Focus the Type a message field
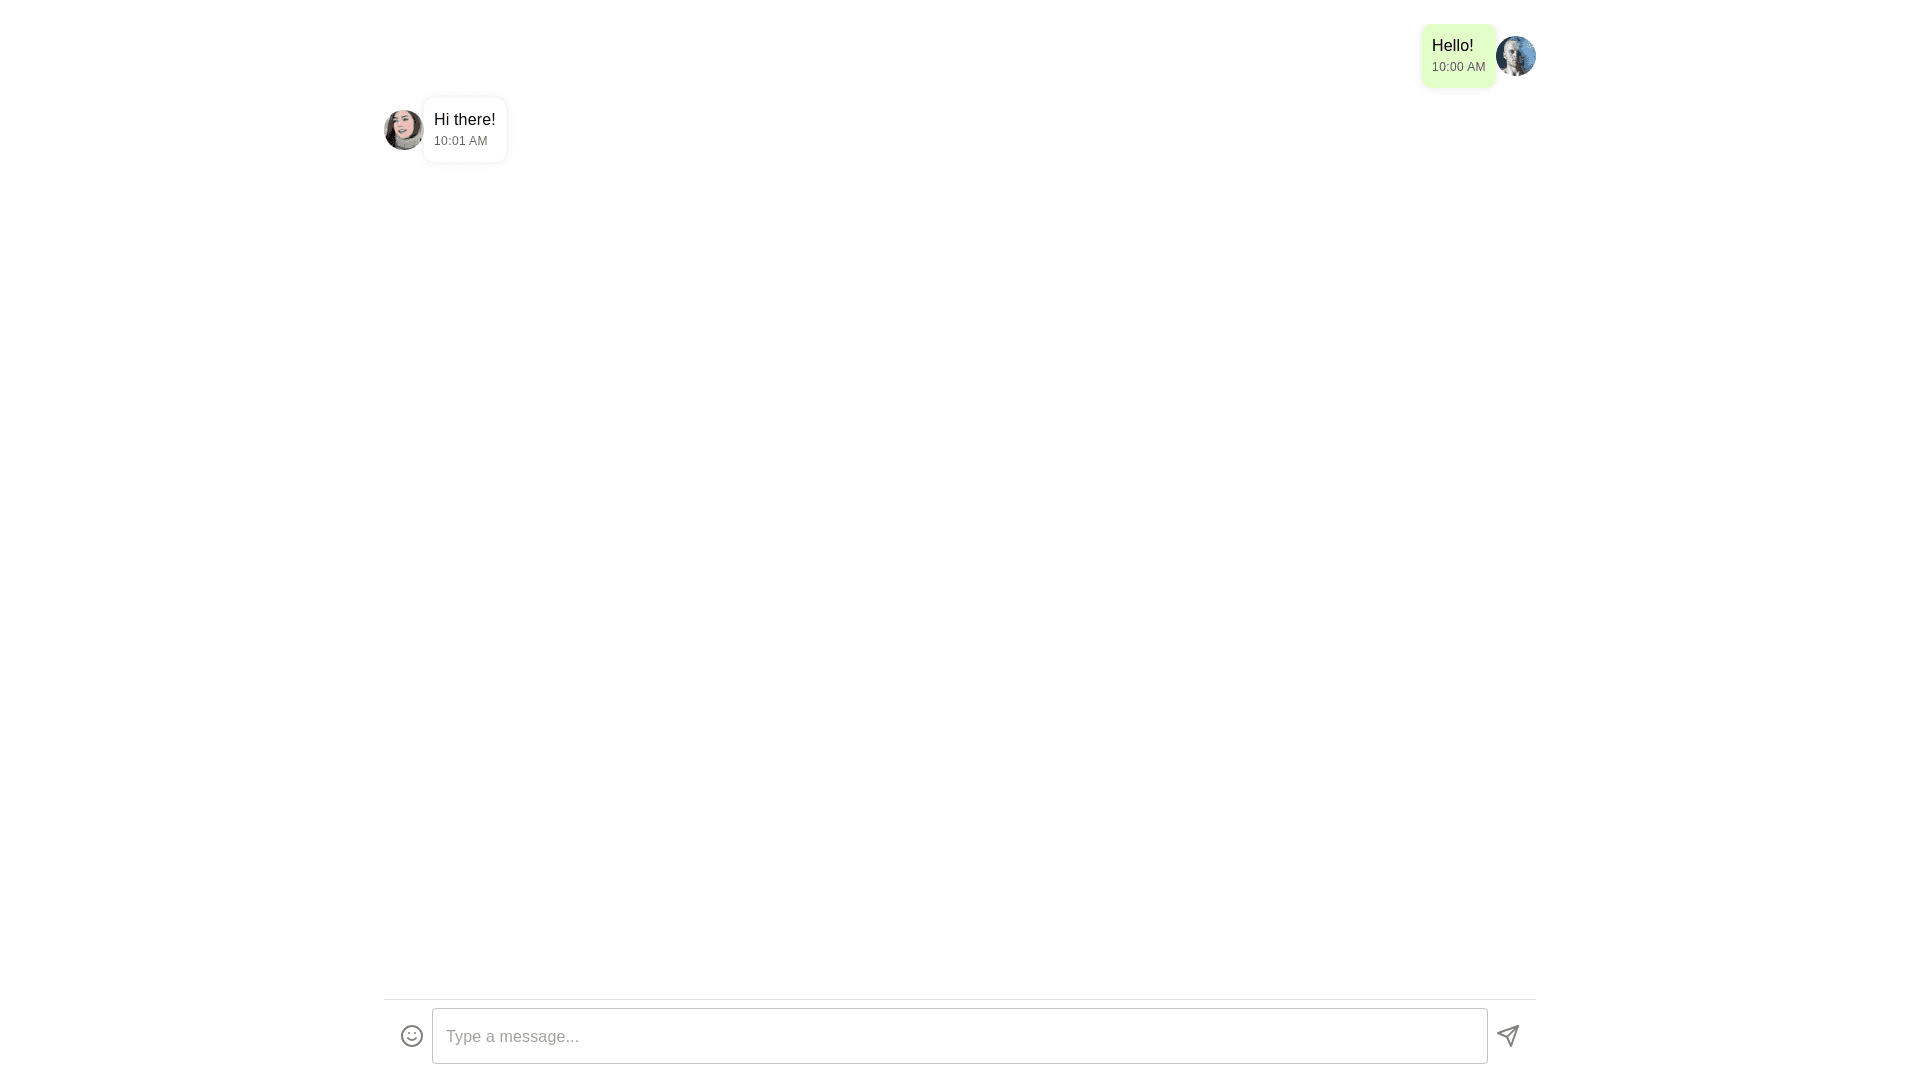The height and width of the screenshot is (1080, 1920). [960, 1036]
